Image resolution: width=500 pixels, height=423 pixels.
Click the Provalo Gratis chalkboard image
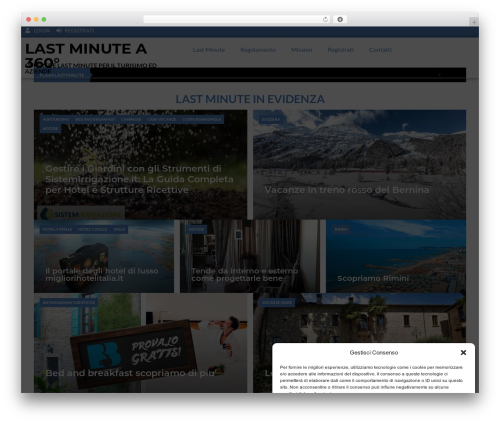(133, 352)
